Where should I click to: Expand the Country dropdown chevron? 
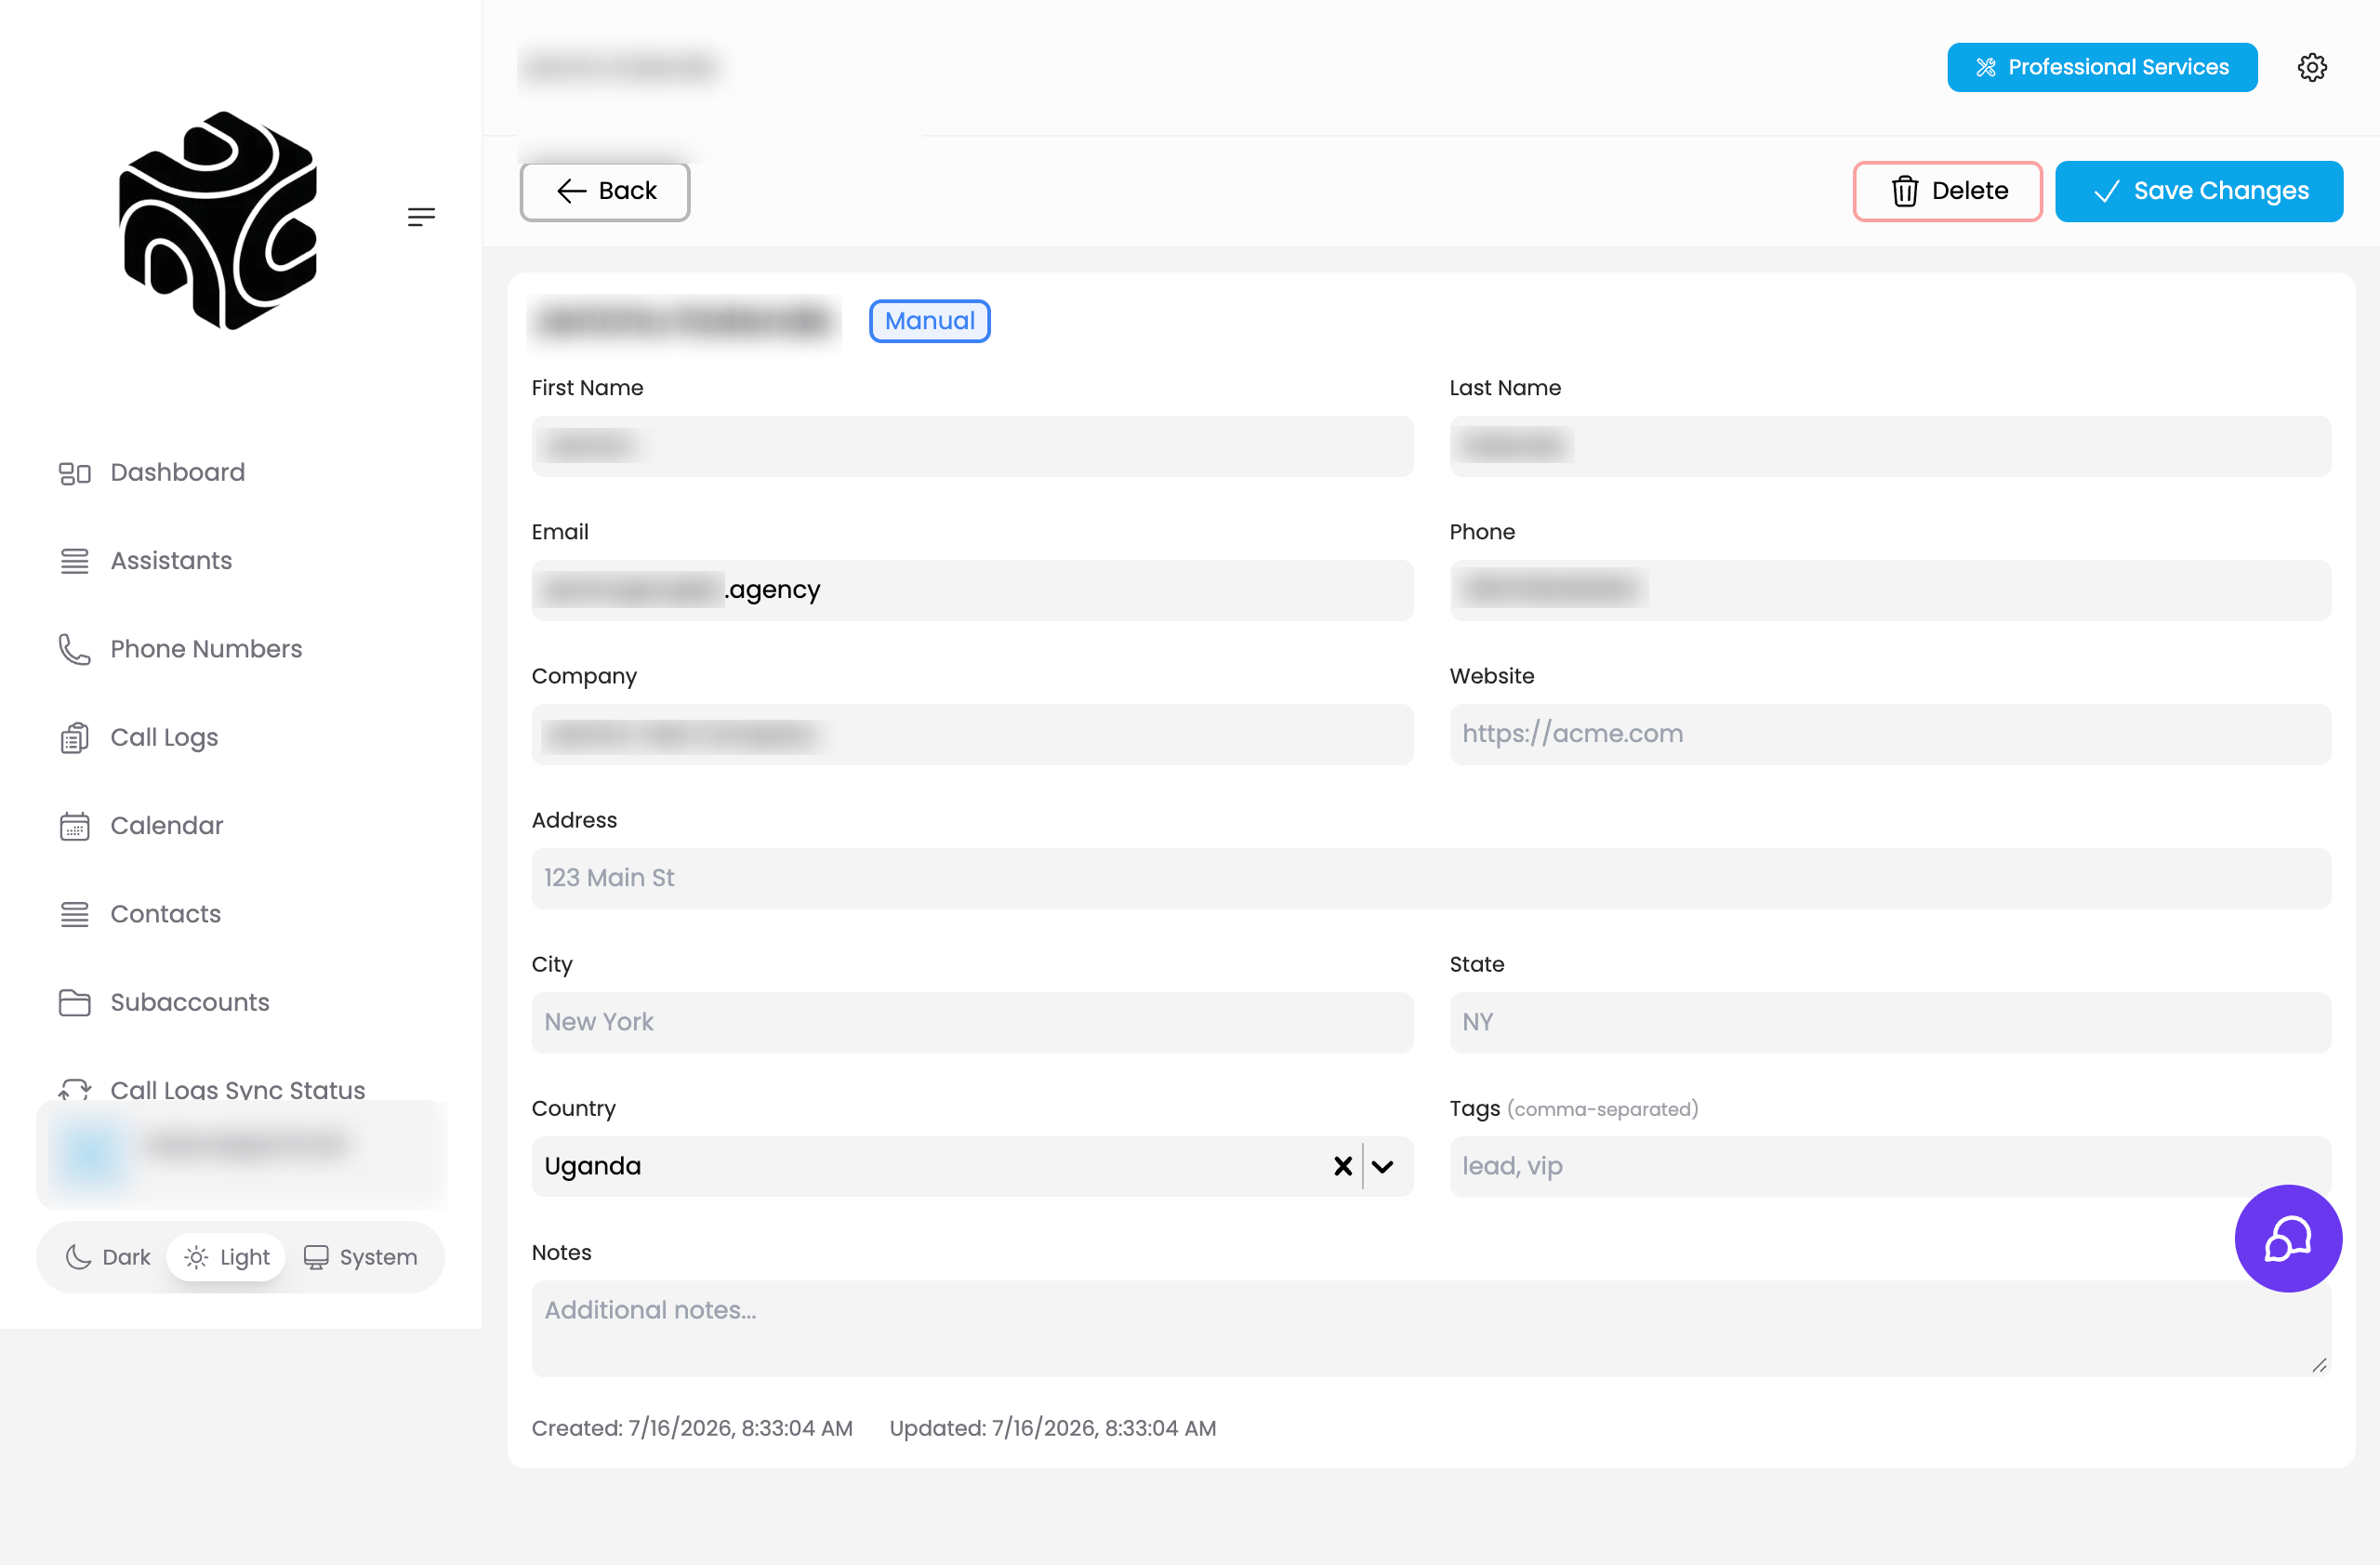[x=1382, y=1166]
